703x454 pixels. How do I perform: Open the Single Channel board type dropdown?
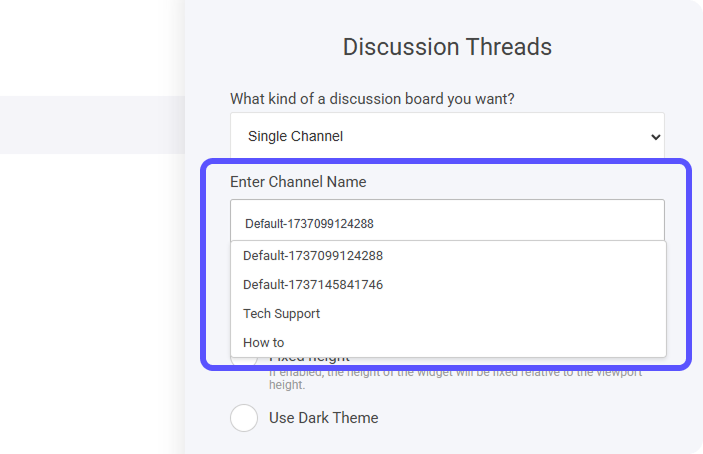tap(430, 136)
